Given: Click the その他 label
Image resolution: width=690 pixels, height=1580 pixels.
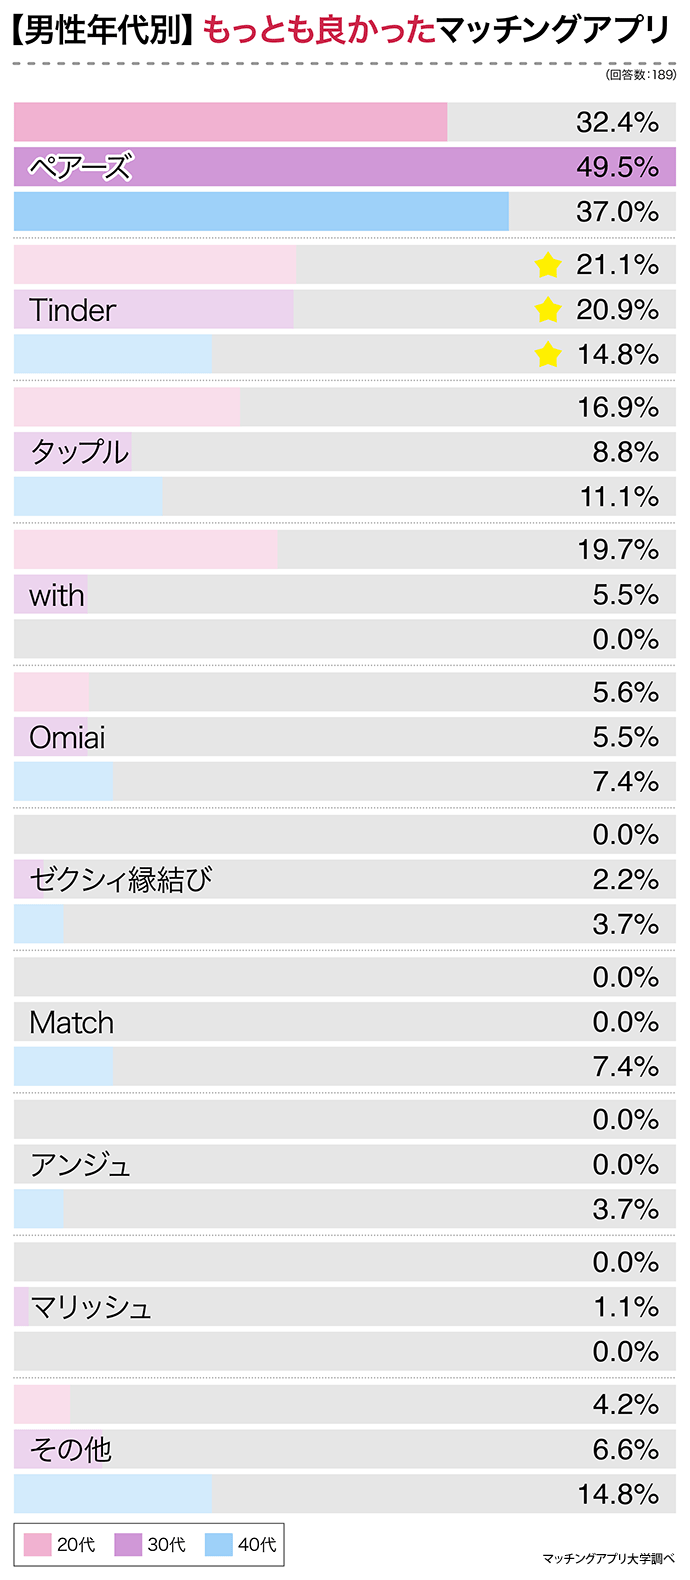Looking at the screenshot, I should click(70, 1450).
